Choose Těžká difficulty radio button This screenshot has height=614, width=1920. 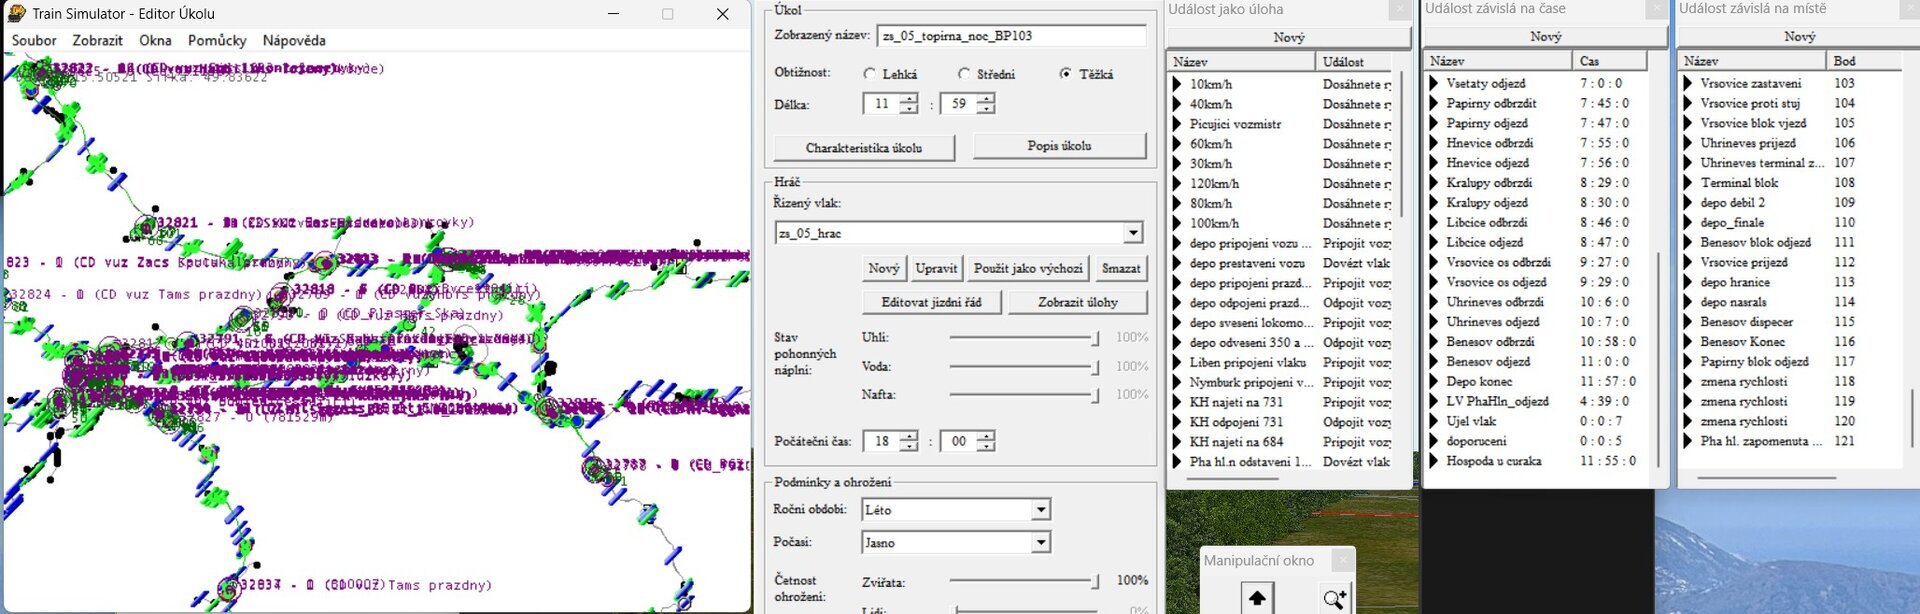click(x=1065, y=74)
